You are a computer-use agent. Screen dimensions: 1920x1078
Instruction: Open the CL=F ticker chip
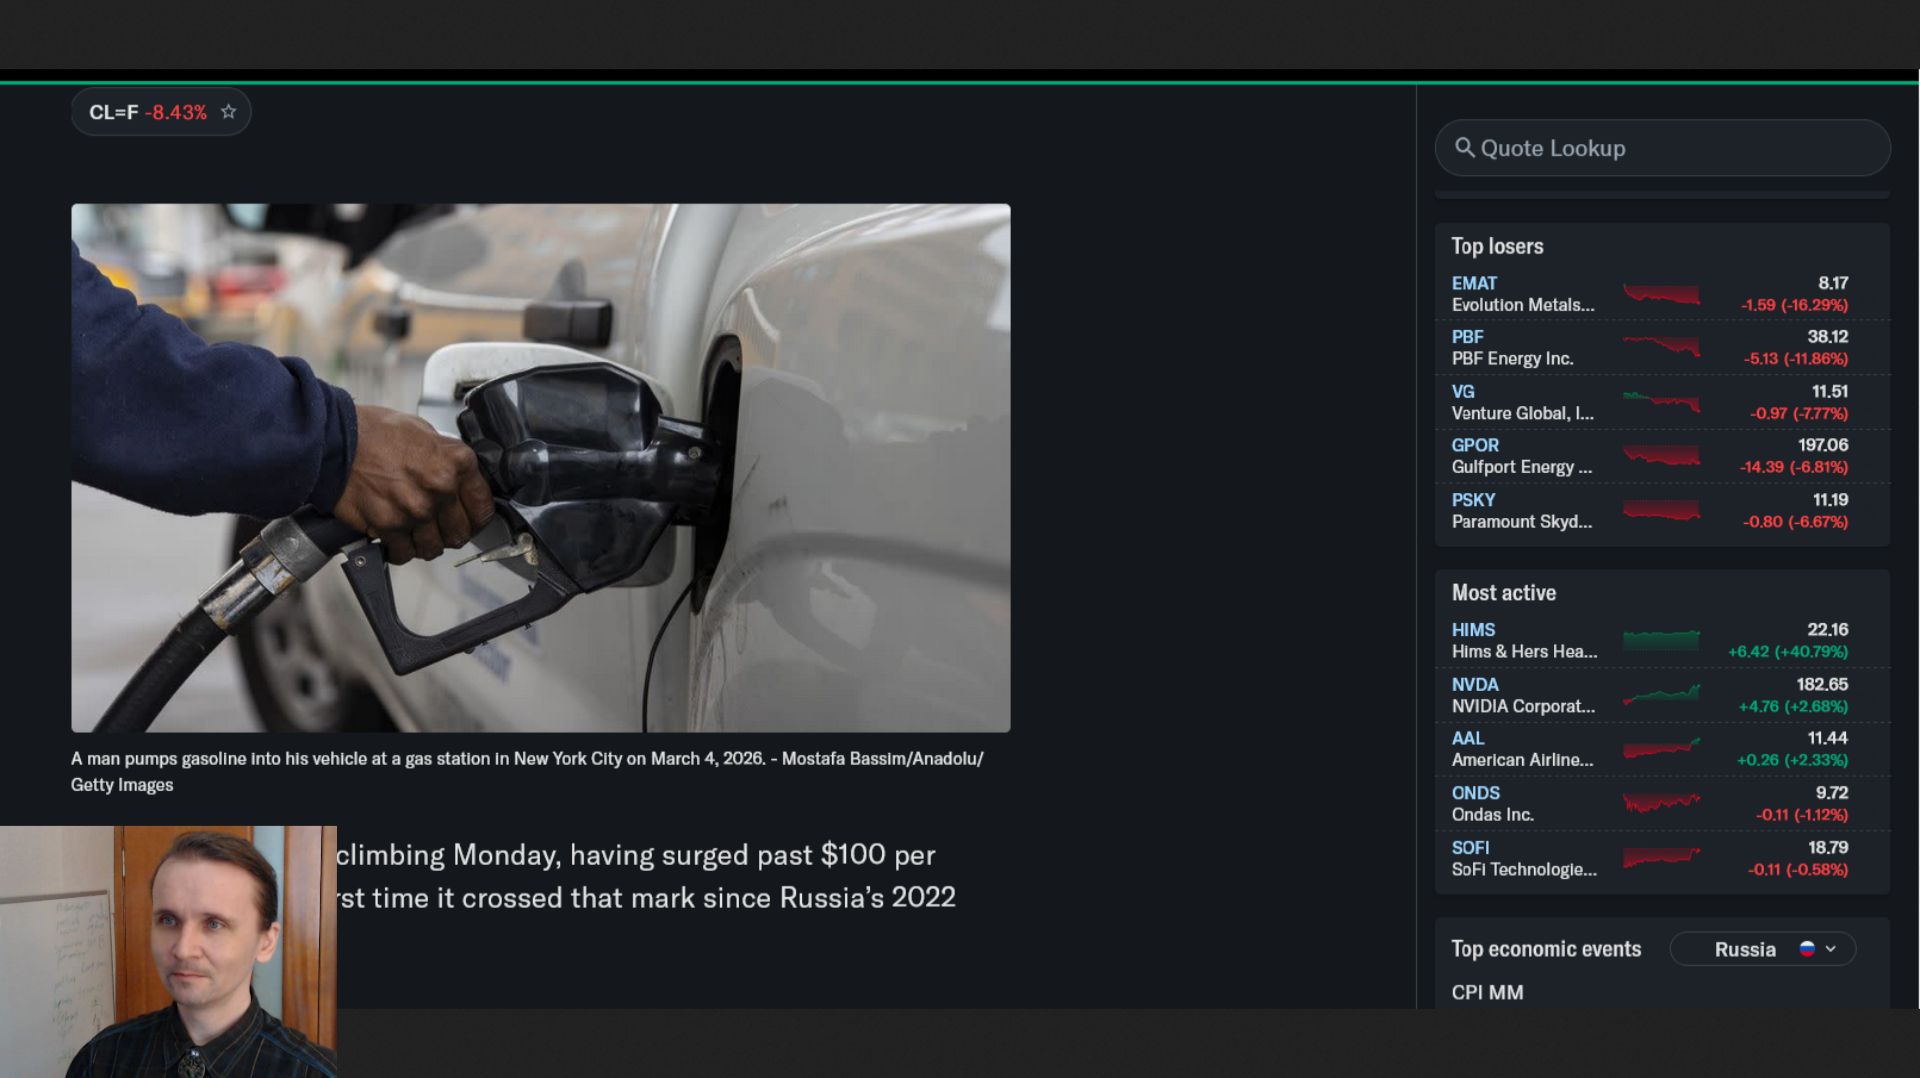coord(160,112)
